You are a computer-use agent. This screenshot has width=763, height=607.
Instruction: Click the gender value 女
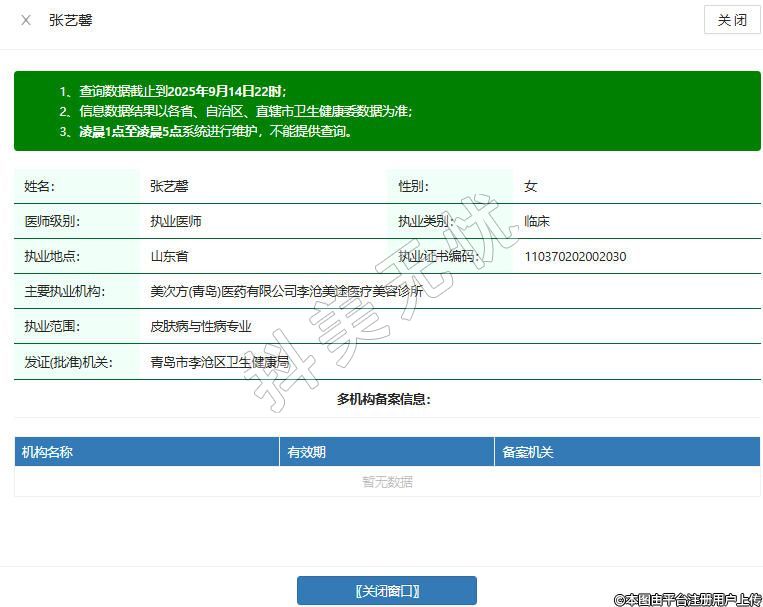(531, 186)
